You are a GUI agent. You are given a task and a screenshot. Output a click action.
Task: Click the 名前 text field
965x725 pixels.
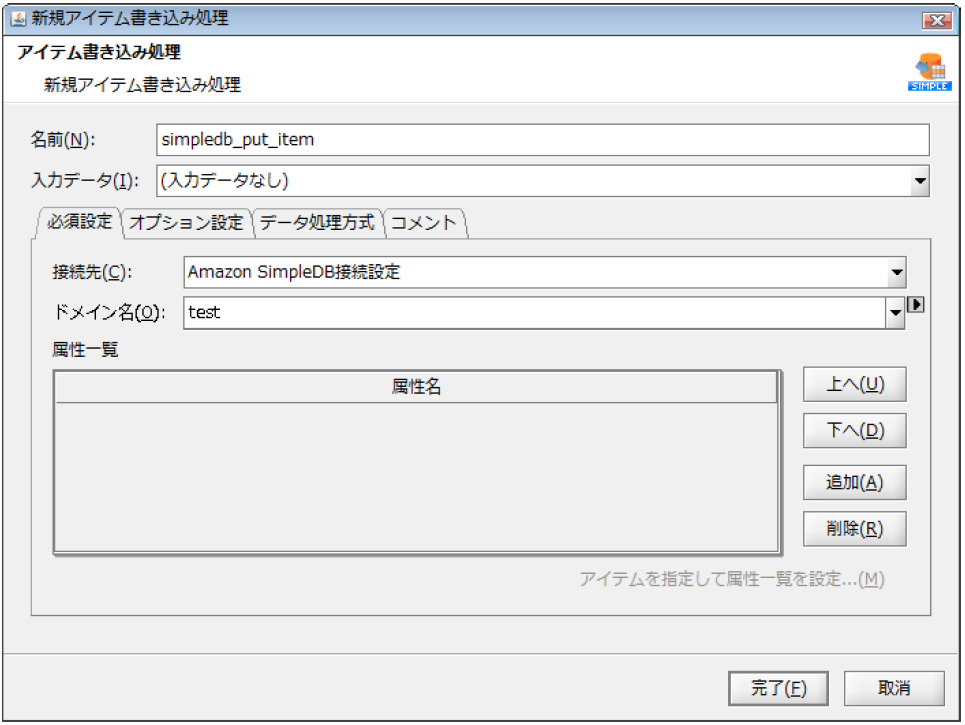tap(542, 140)
